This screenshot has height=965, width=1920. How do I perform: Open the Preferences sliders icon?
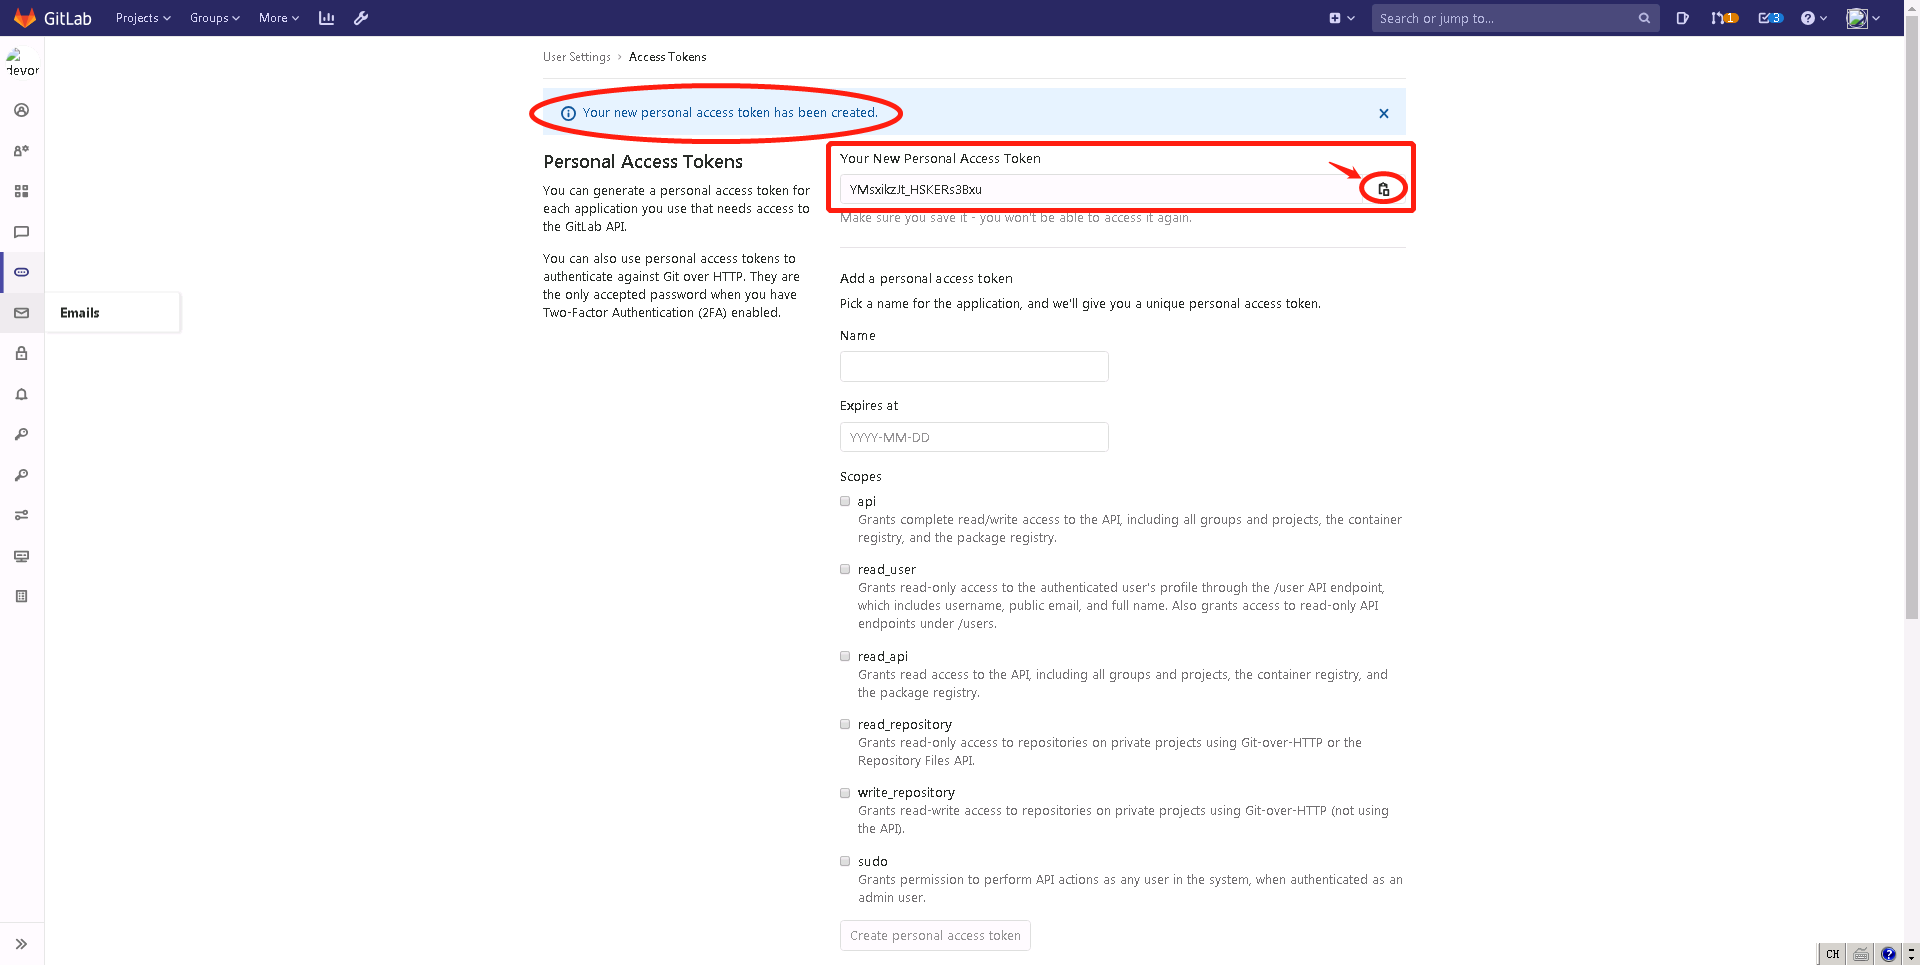[21, 515]
